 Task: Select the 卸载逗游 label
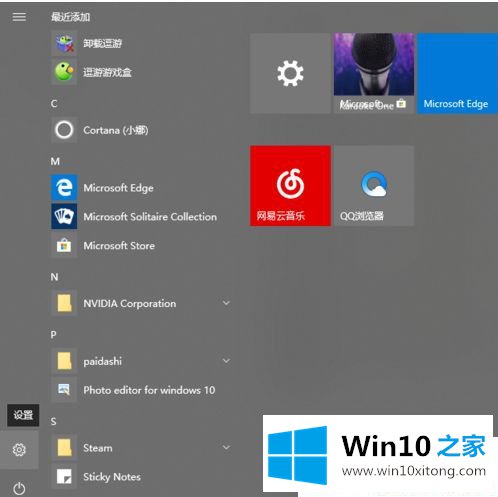102,43
